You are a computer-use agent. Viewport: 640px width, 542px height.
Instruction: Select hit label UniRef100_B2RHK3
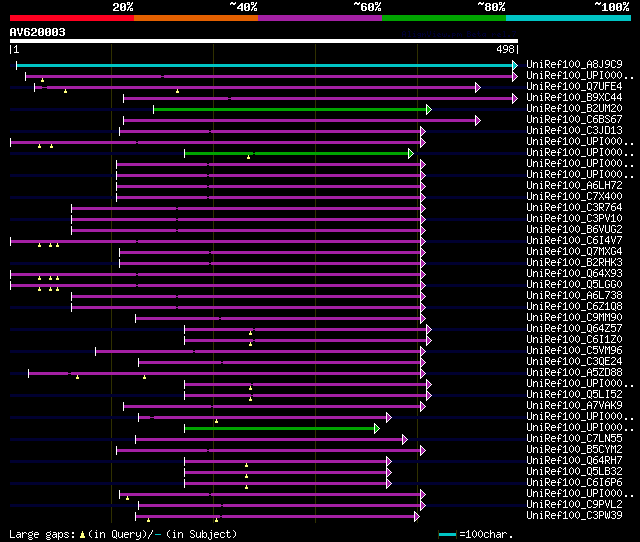pyautogui.click(x=574, y=263)
